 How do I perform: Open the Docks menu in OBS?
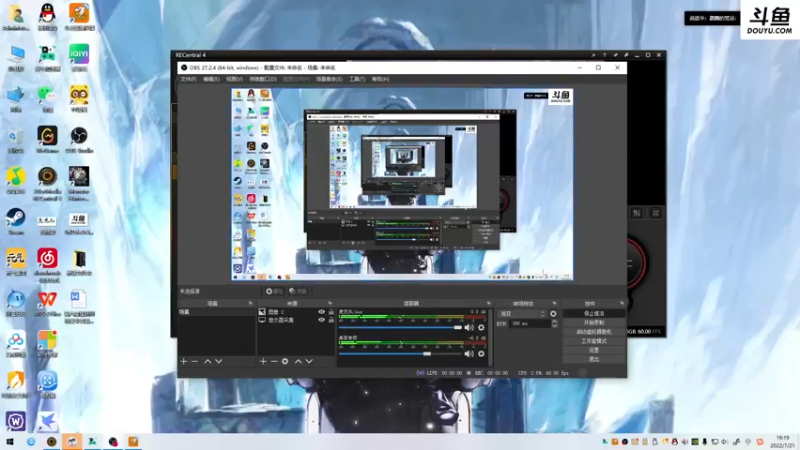point(263,79)
